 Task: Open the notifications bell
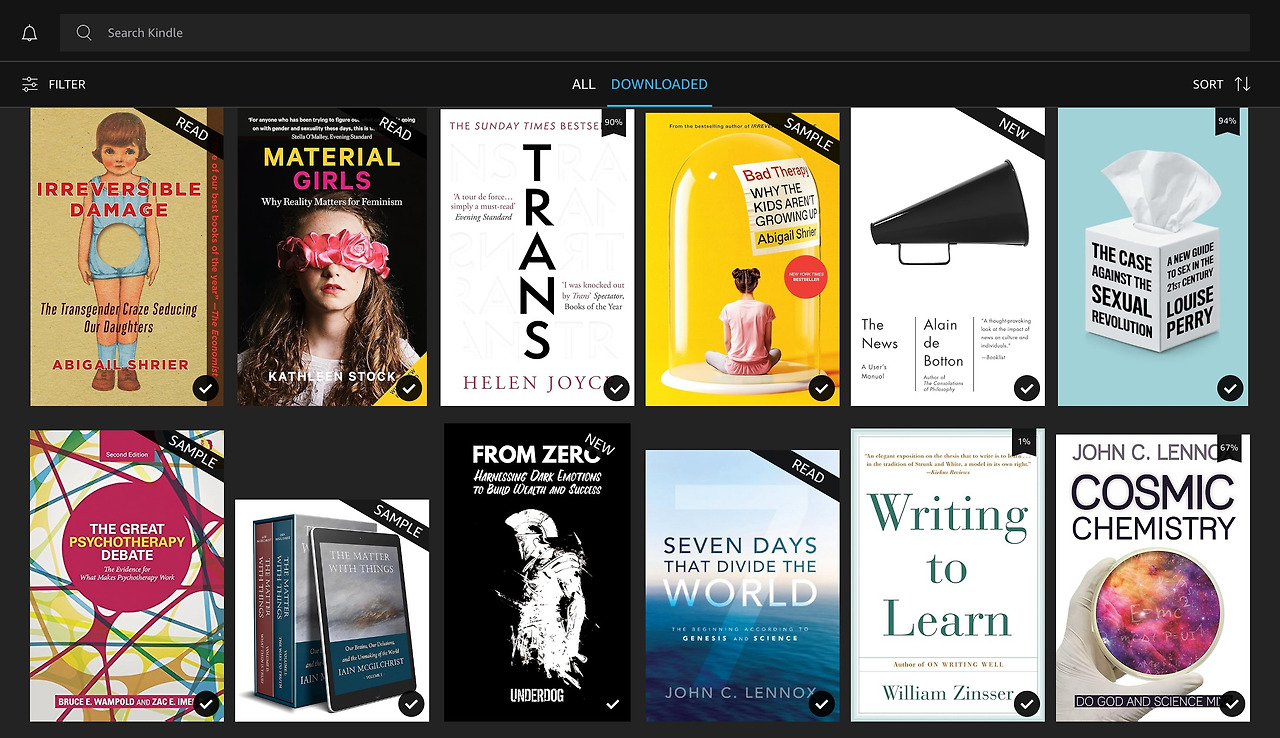click(30, 33)
